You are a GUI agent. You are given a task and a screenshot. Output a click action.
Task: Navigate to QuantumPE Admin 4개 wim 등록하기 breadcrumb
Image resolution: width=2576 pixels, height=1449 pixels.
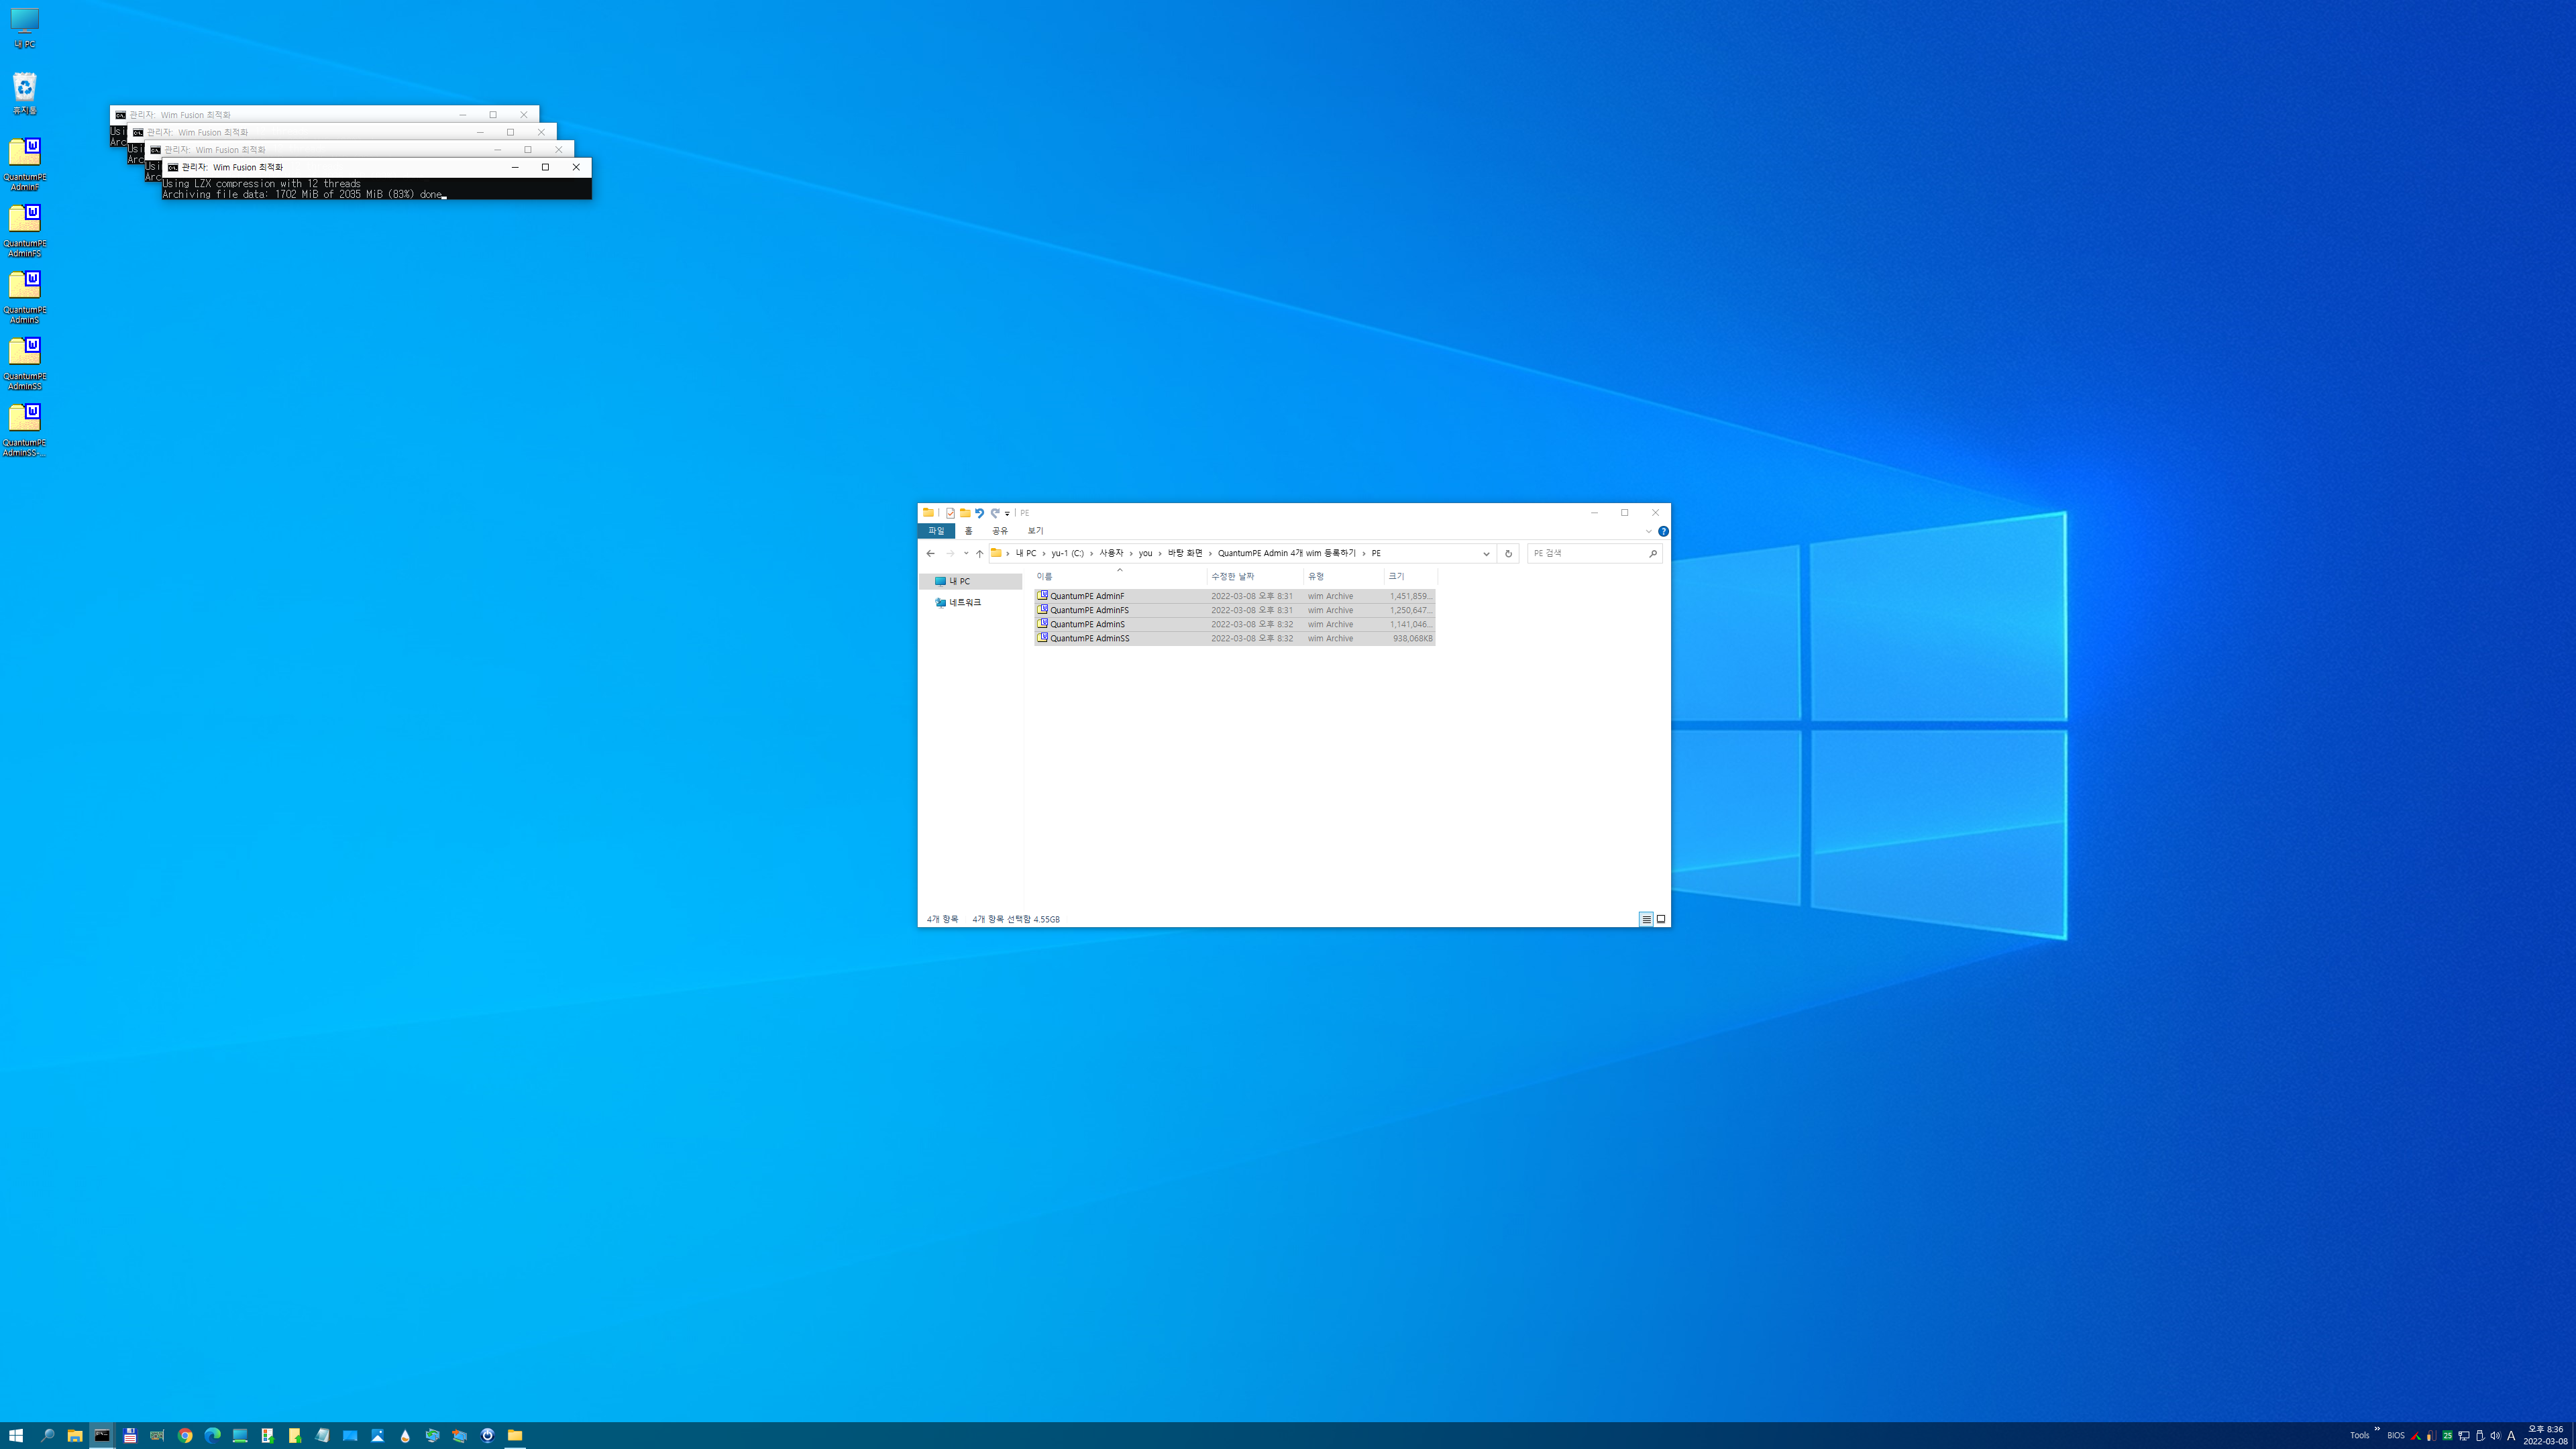[1286, 553]
